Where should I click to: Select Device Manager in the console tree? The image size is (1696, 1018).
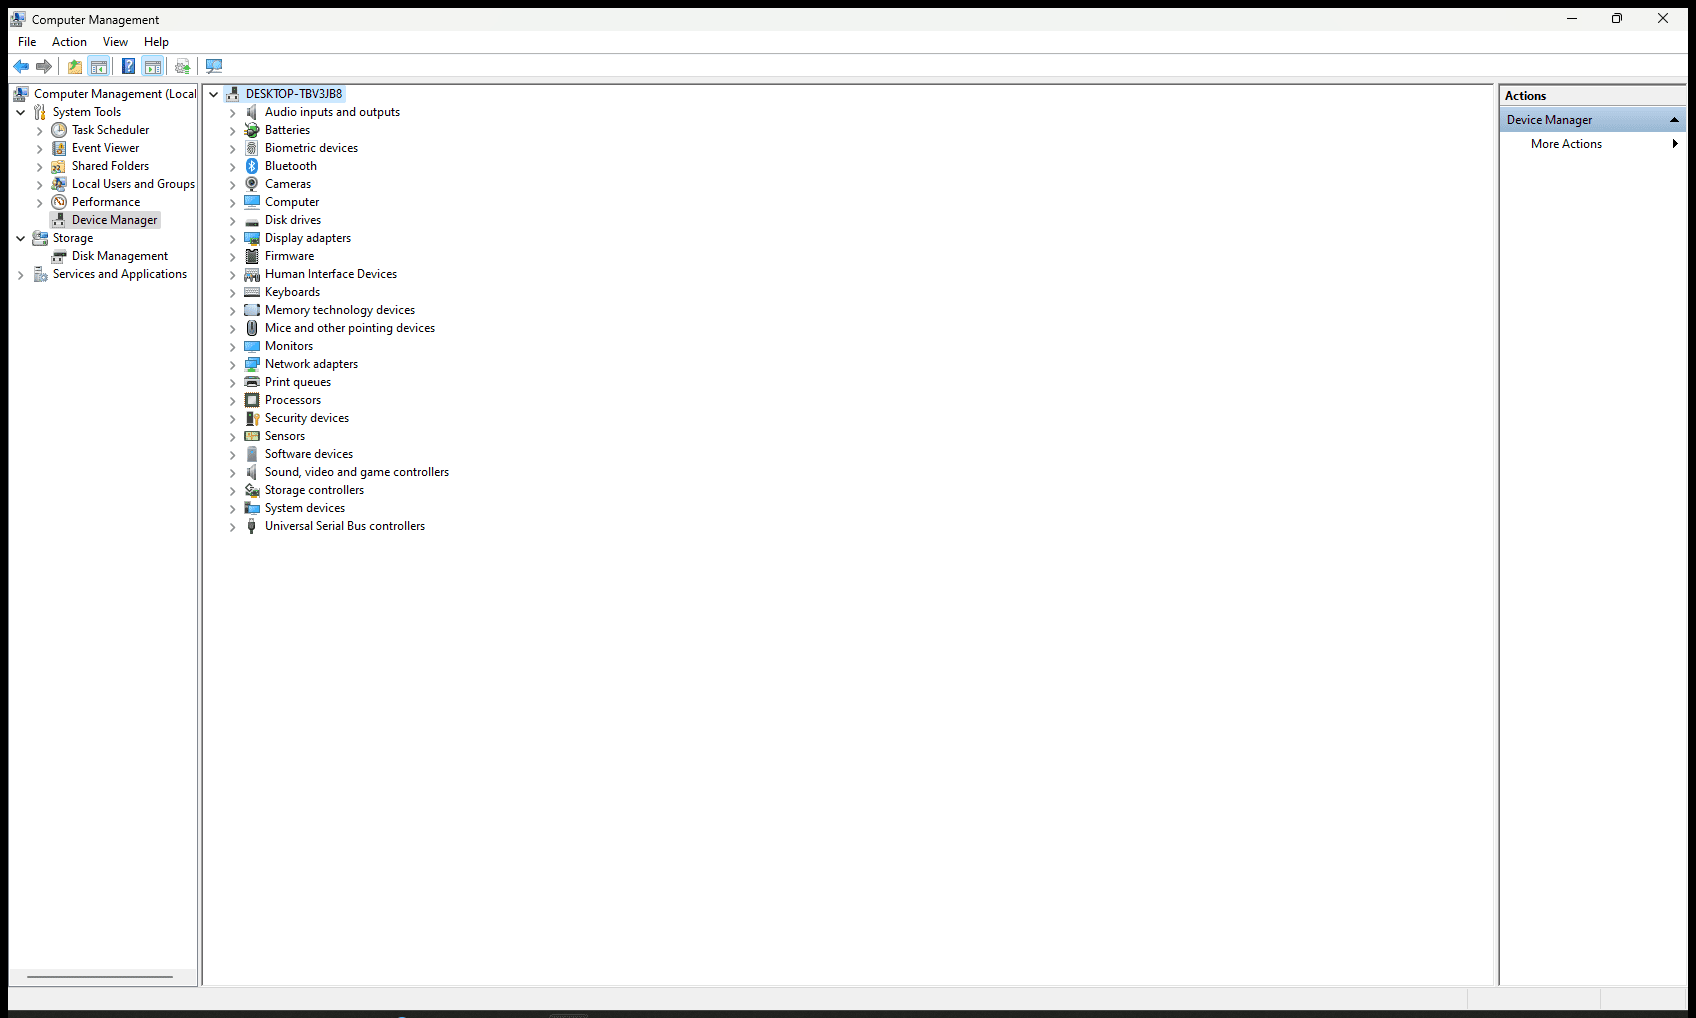click(114, 220)
